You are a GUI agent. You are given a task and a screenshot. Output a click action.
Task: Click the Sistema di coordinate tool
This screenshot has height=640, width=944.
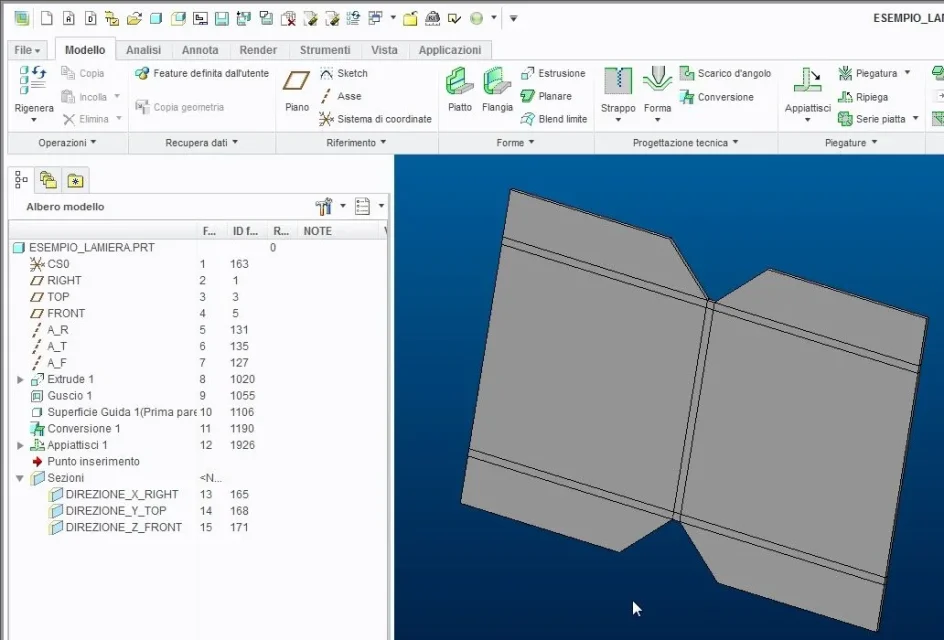[376, 119]
